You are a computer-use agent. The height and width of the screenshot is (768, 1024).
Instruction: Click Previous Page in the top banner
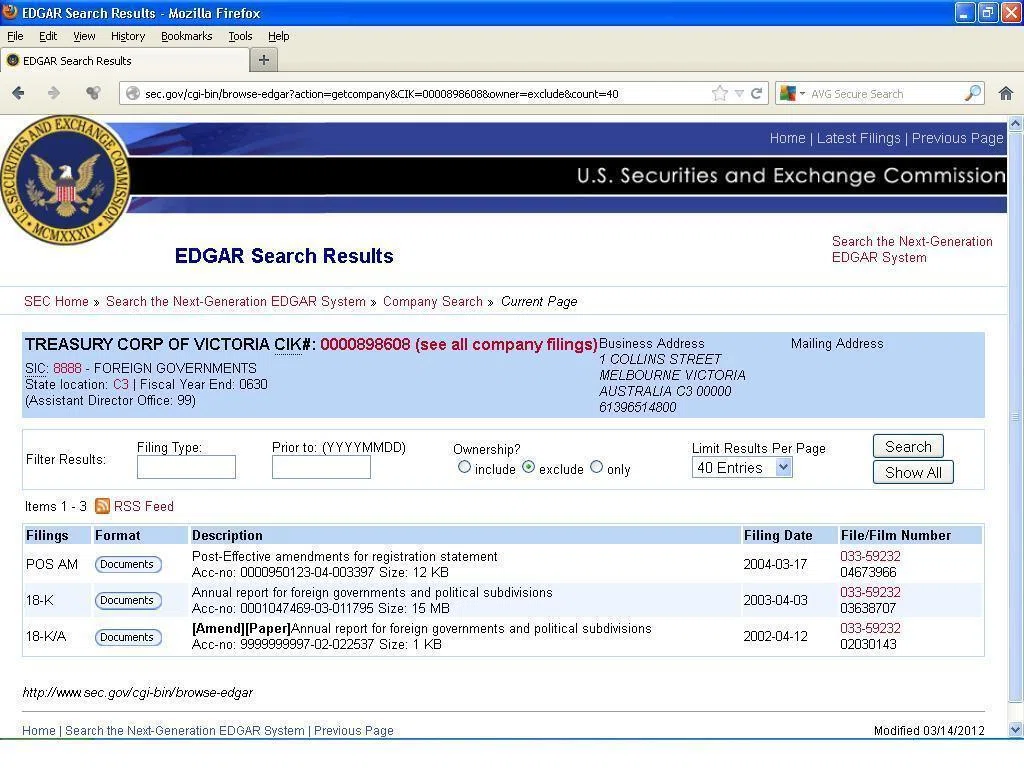pos(957,138)
